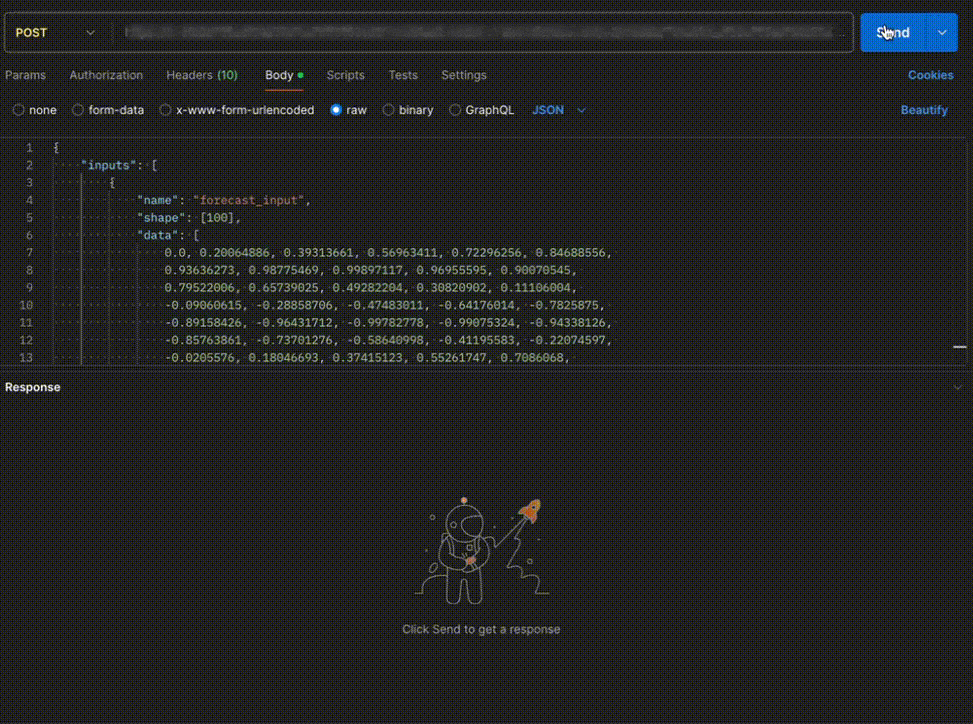Click line number 7 in the gutter
973x724 pixels.
pos(29,253)
